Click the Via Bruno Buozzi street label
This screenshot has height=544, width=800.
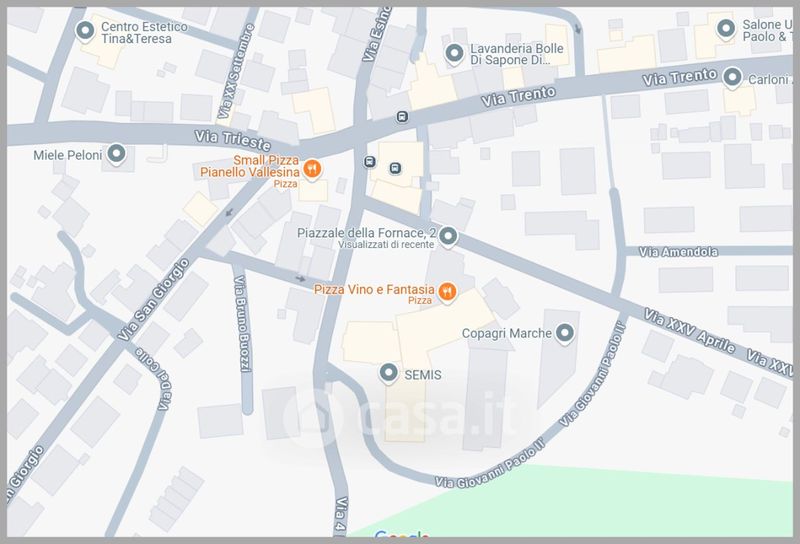(x=242, y=324)
